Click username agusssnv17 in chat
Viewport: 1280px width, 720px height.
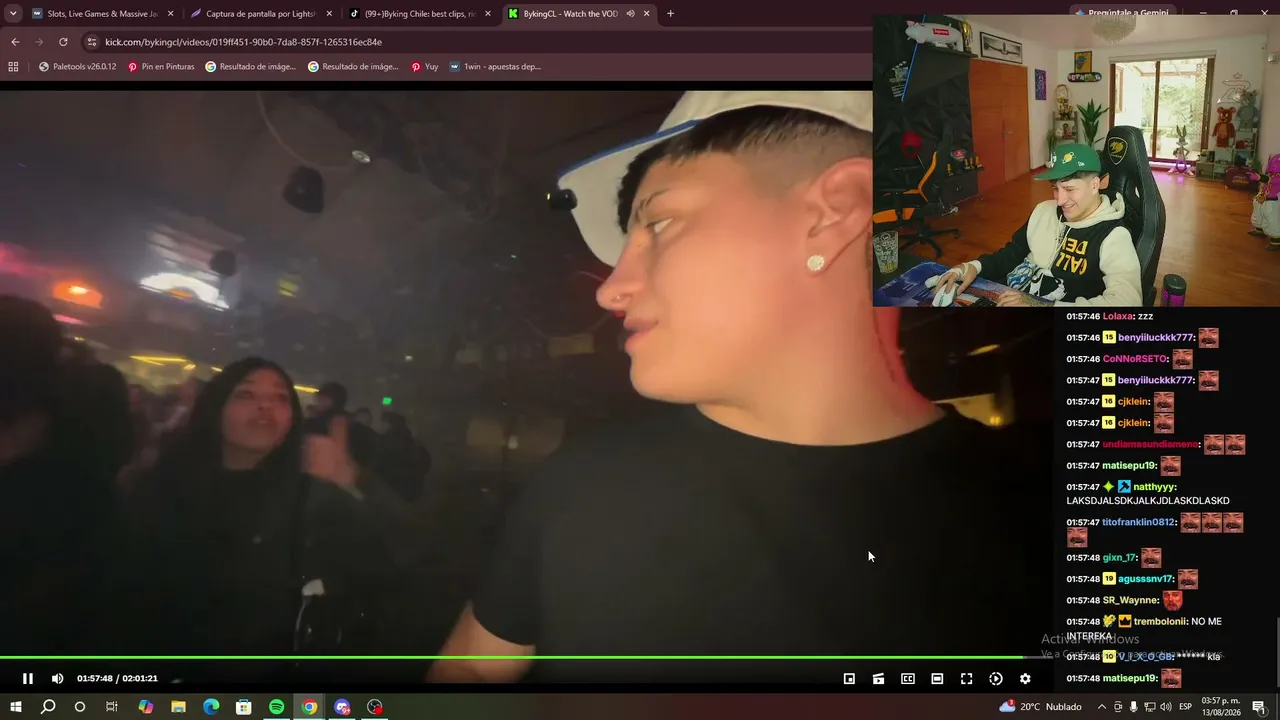point(1146,579)
